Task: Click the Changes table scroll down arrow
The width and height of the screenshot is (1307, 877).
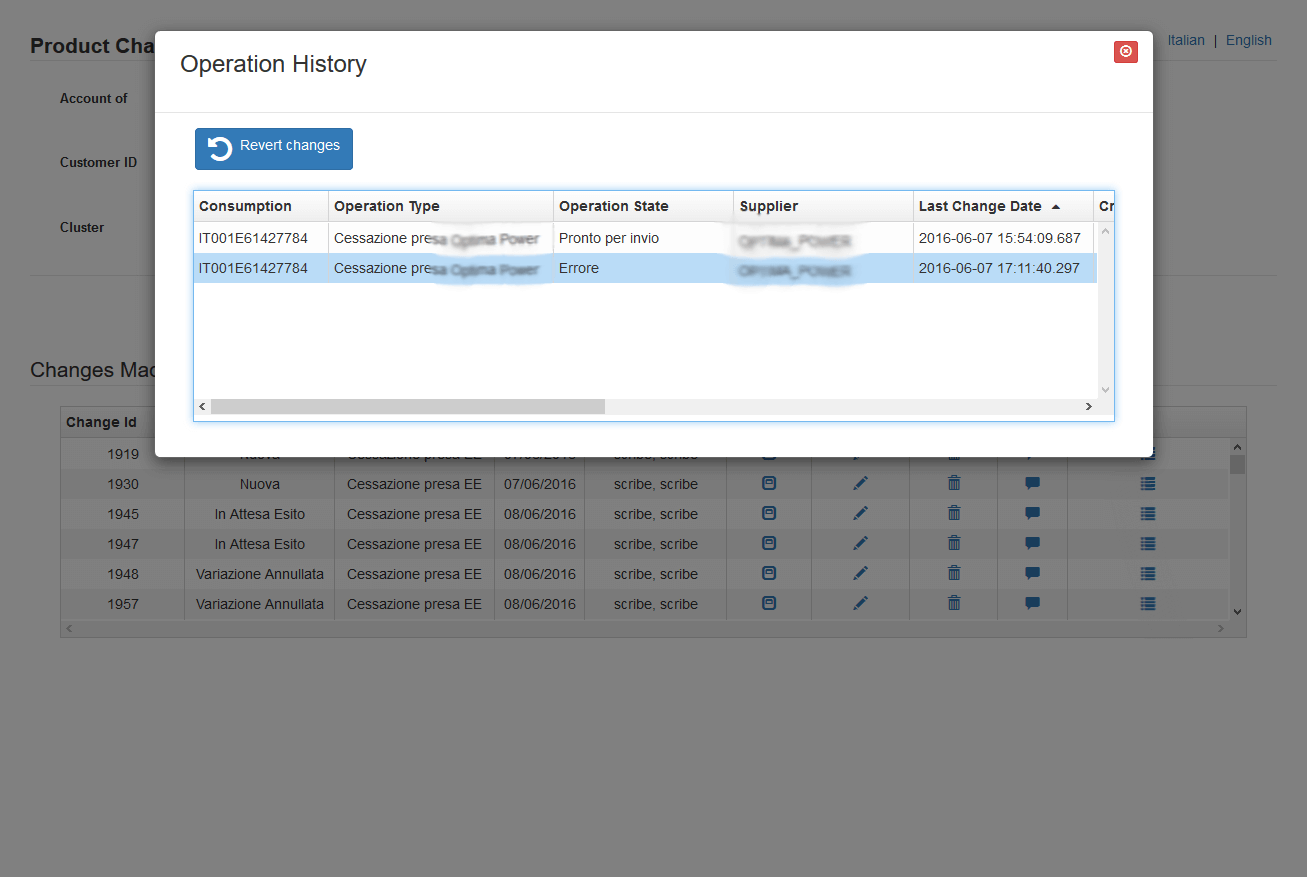Action: tap(1237, 611)
